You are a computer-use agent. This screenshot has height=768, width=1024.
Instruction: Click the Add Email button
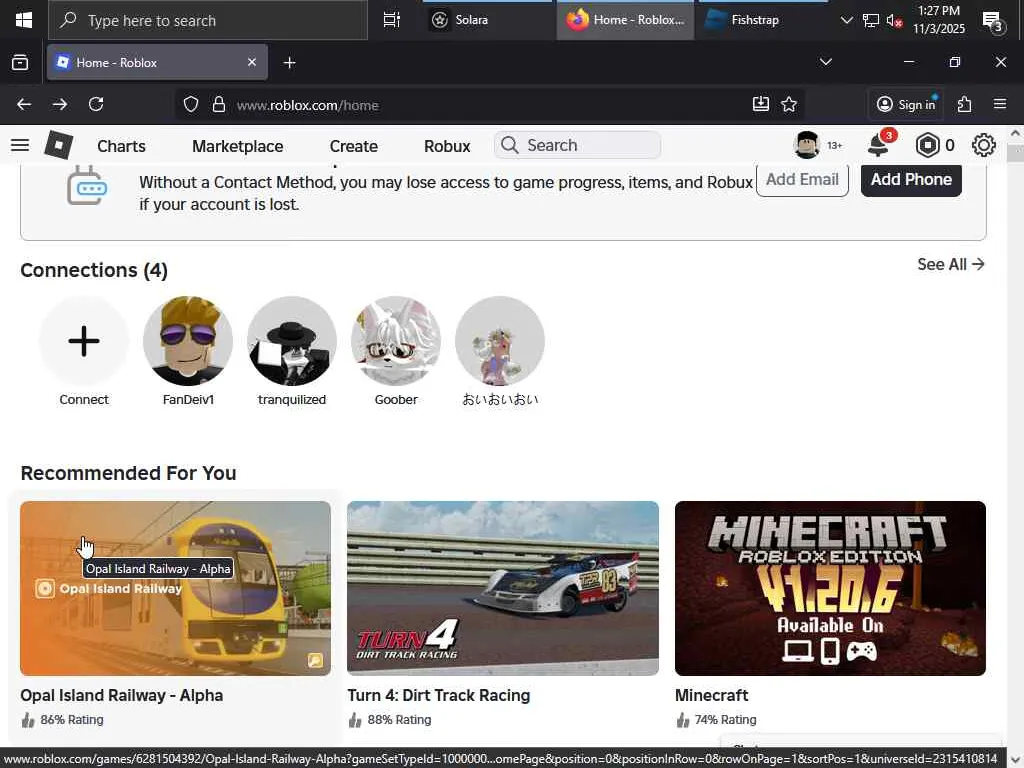[802, 179]
